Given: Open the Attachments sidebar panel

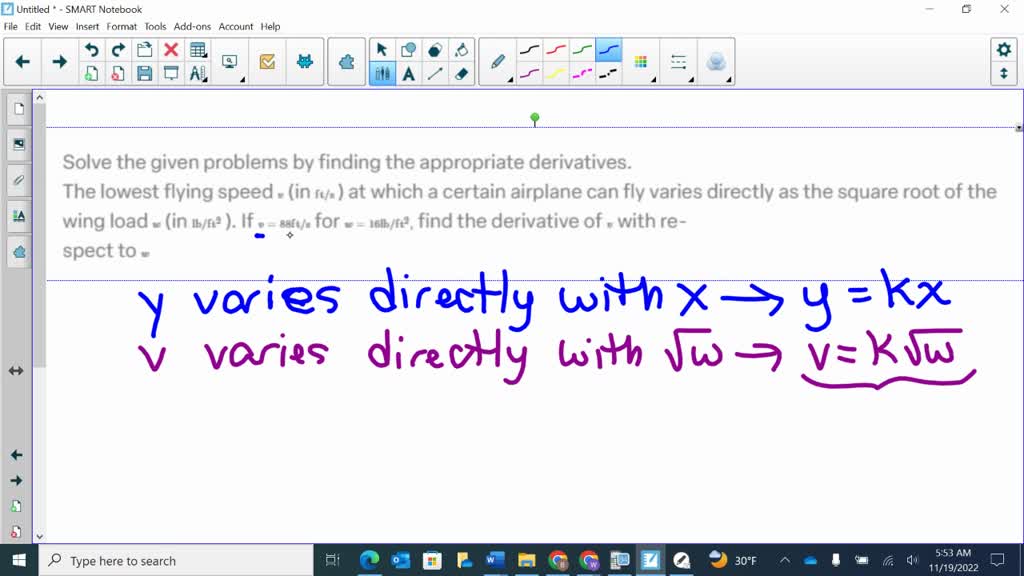Looking at the screenshot, I should coord(18,180).
